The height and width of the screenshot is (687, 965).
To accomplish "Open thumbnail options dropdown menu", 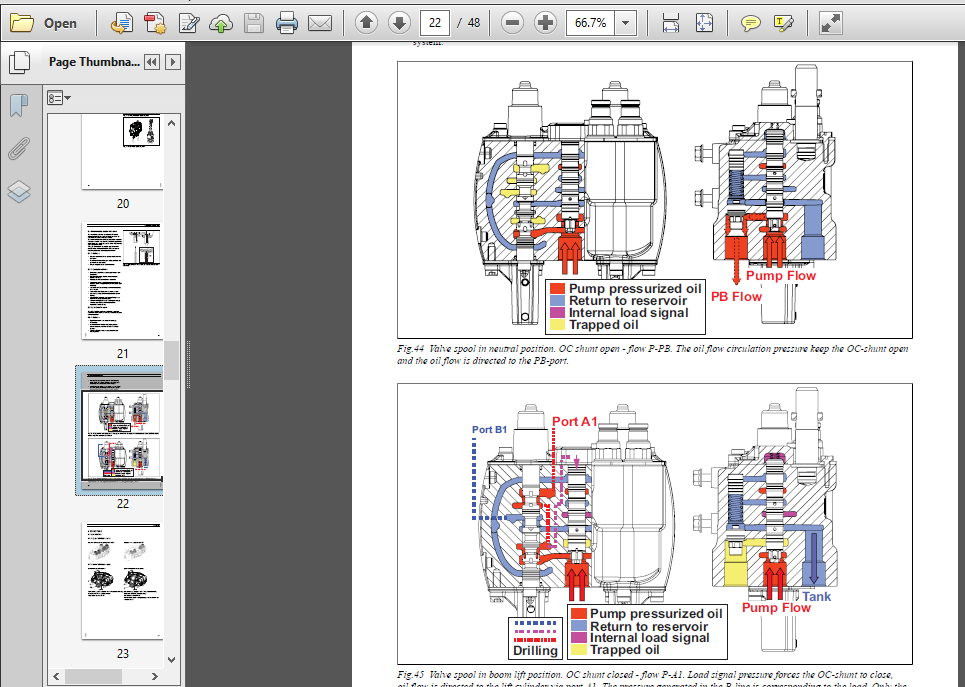I will 58,98.
